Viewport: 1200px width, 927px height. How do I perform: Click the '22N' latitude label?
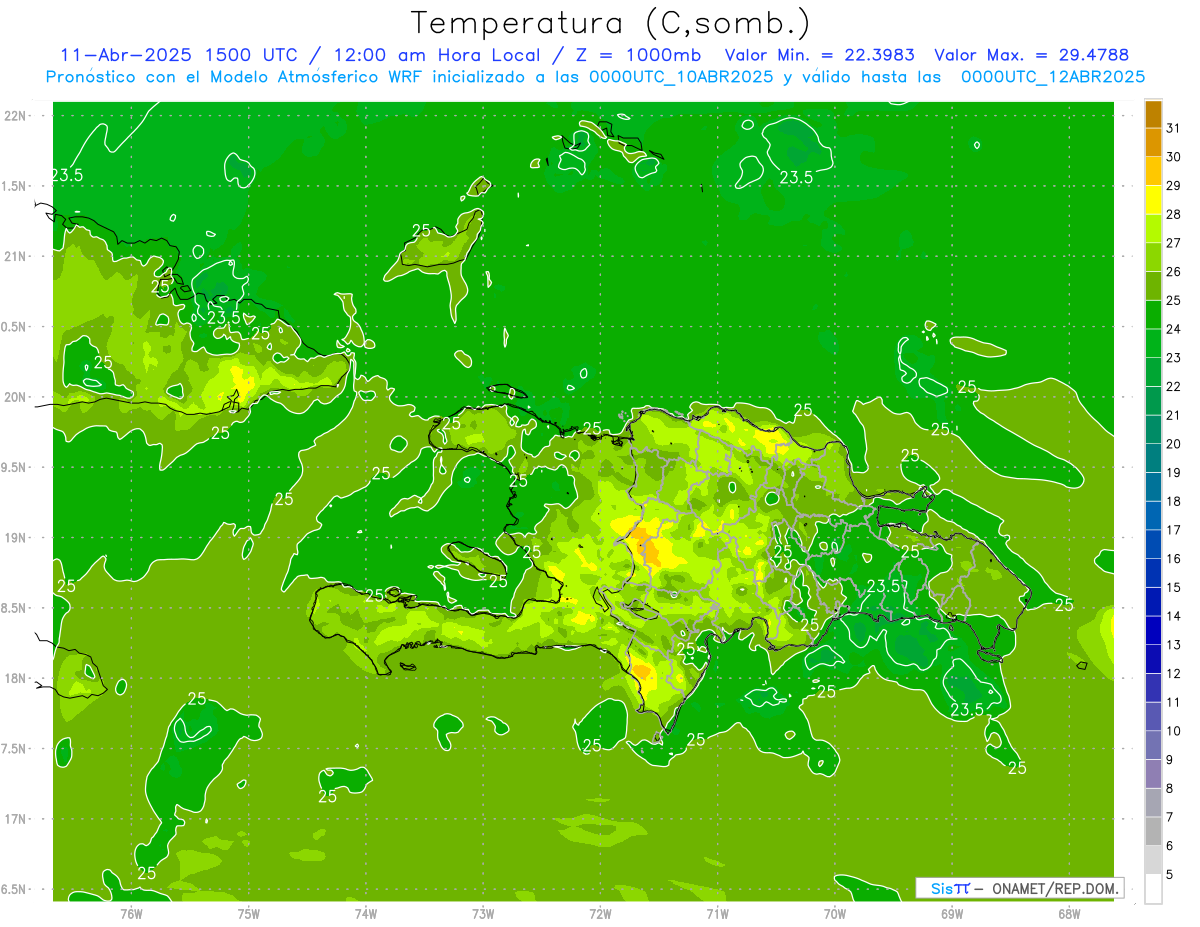click(16, 115)
